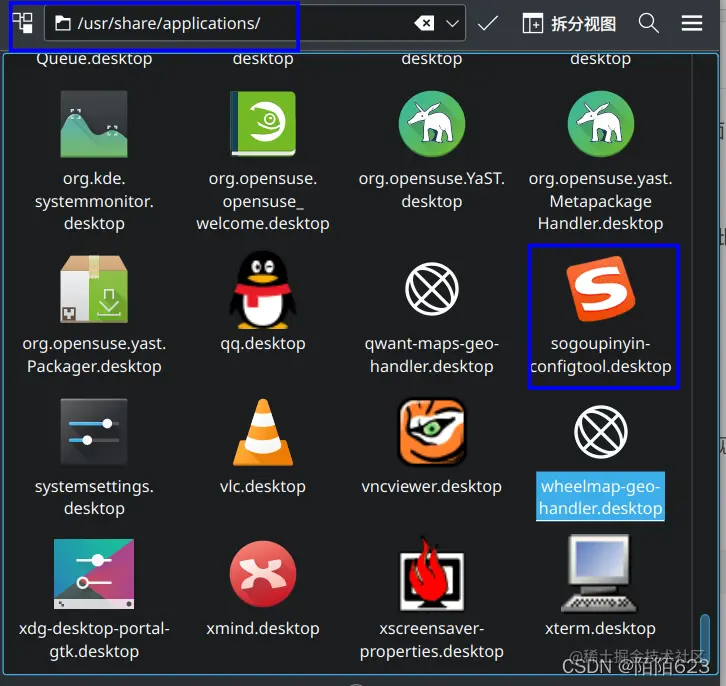Select the Sogou pinyin S icon

(x=601, y=289)
